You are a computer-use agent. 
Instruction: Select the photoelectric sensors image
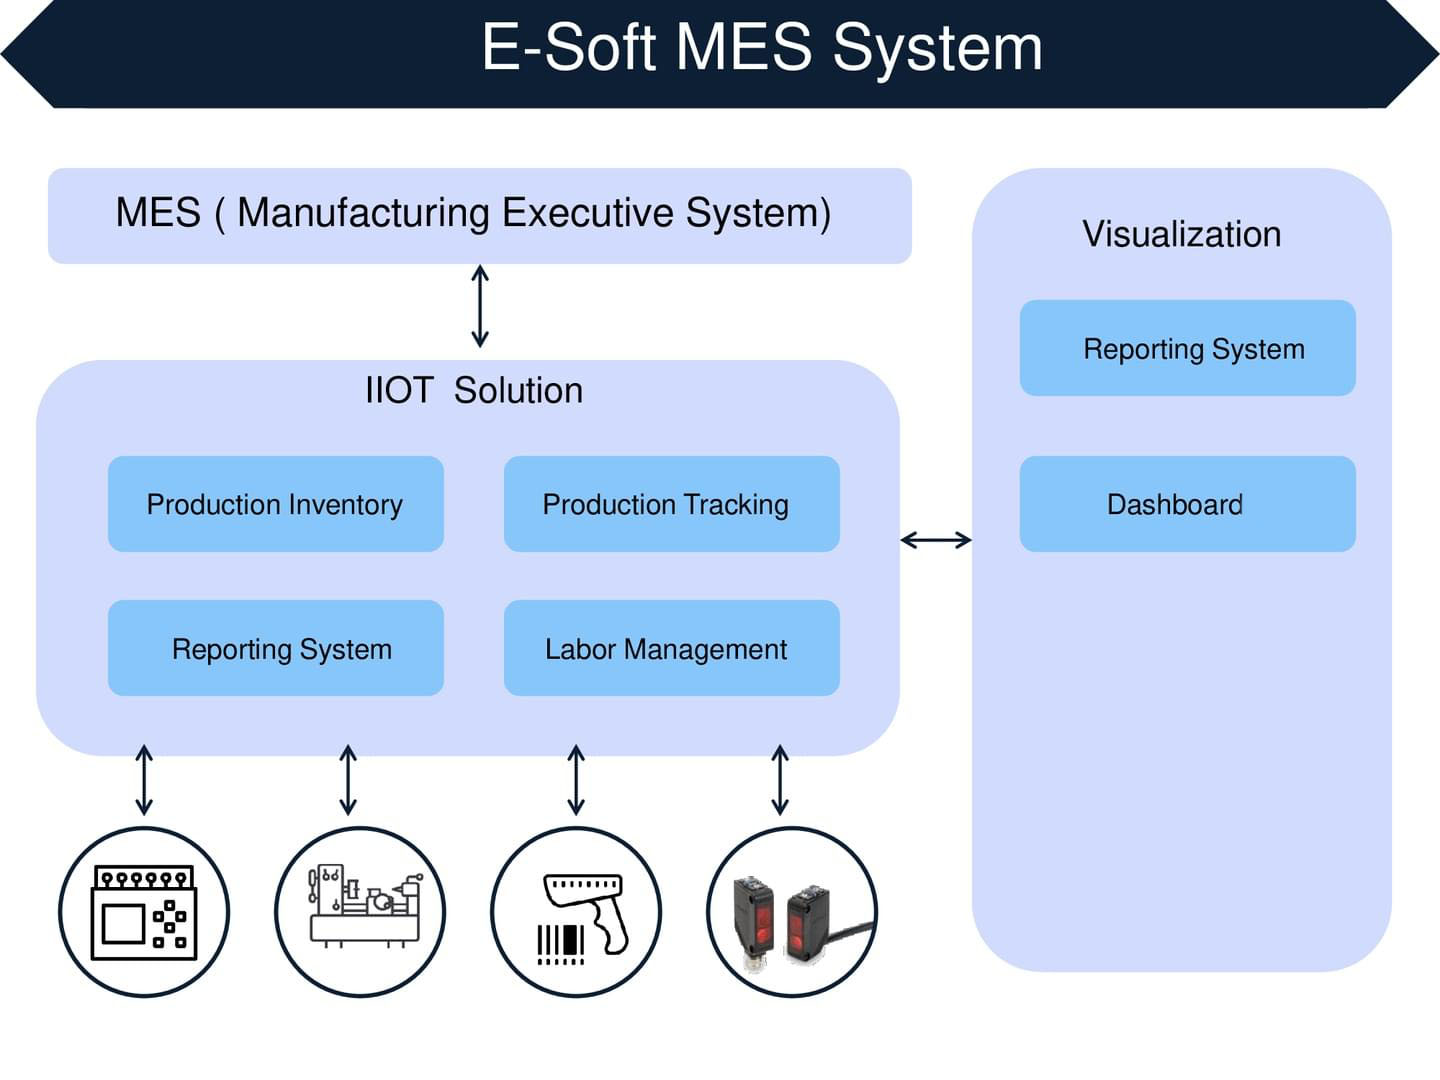pos(792,912)
